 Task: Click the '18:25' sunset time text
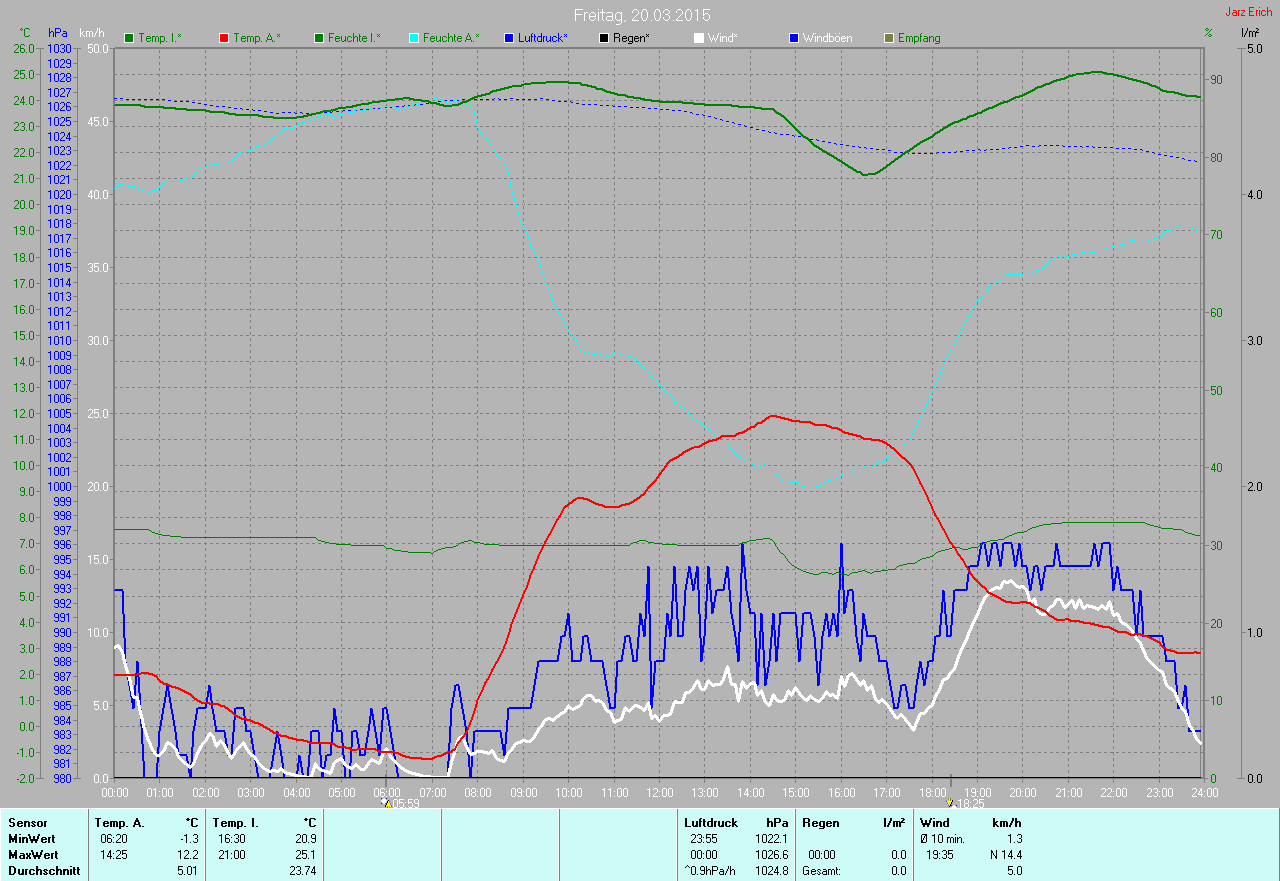point(970,803)
